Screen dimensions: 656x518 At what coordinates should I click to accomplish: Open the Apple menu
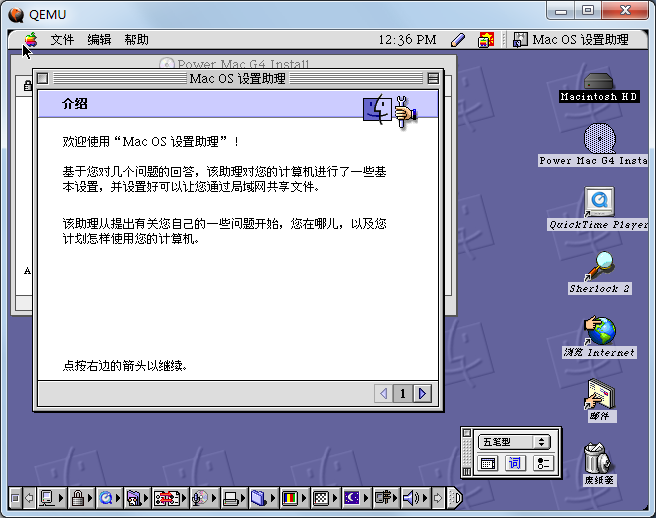pyautogui.click(x=31, y=40)
